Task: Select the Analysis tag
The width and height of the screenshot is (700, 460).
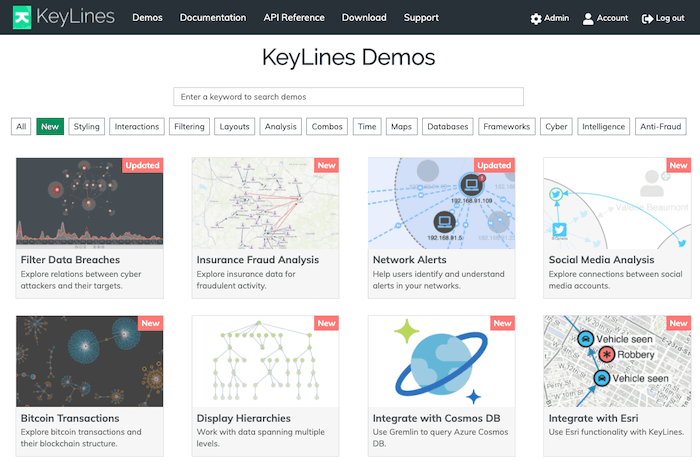Action: coord(280,126)
